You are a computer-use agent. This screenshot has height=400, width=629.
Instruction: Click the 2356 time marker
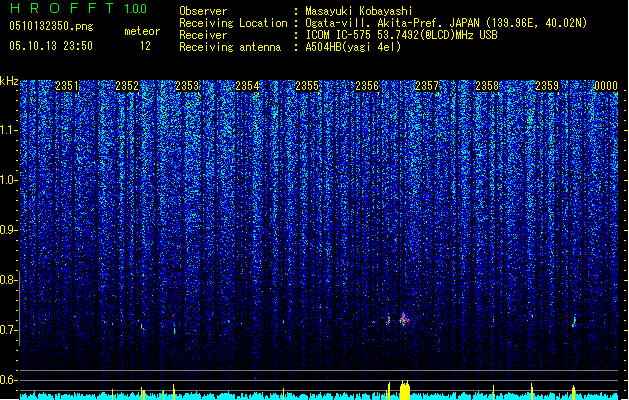367,86
